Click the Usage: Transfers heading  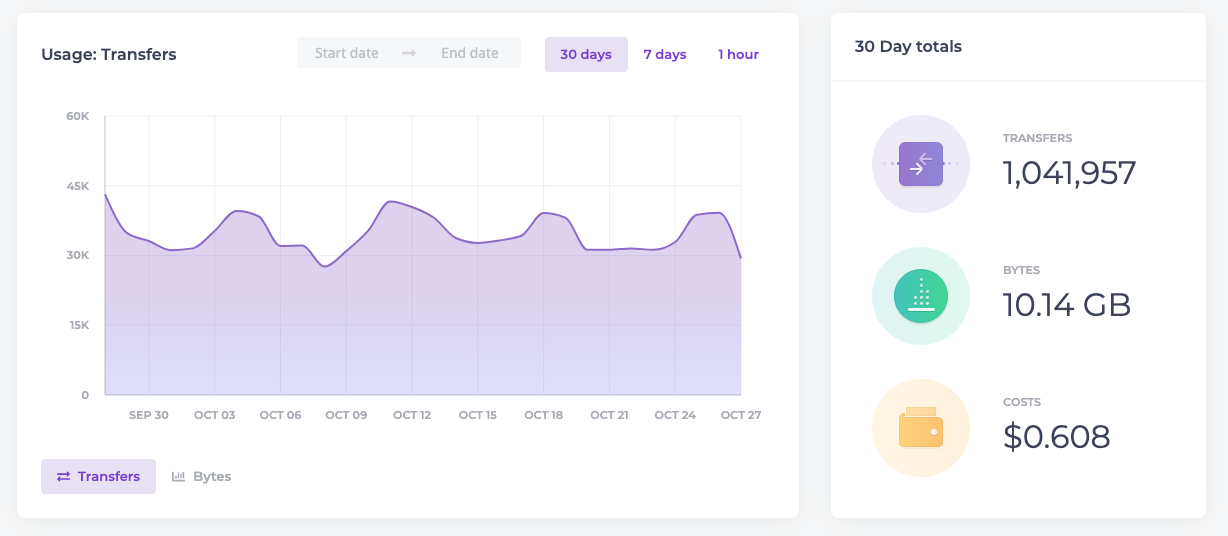coord(109,55)
